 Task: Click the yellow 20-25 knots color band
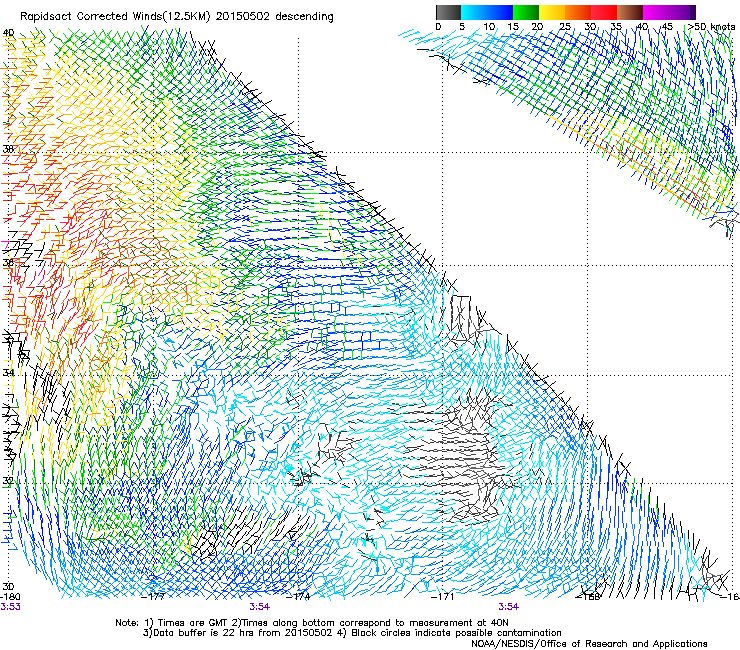pos(552,12)
